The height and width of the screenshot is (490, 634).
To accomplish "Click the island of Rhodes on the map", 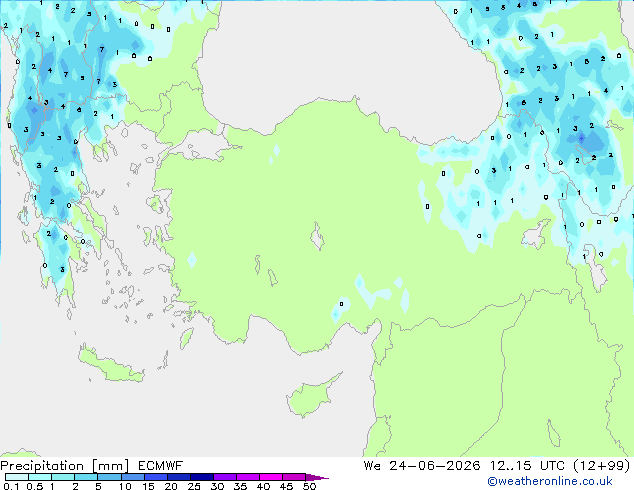I will pyautogui.click(x=186, y=338).
